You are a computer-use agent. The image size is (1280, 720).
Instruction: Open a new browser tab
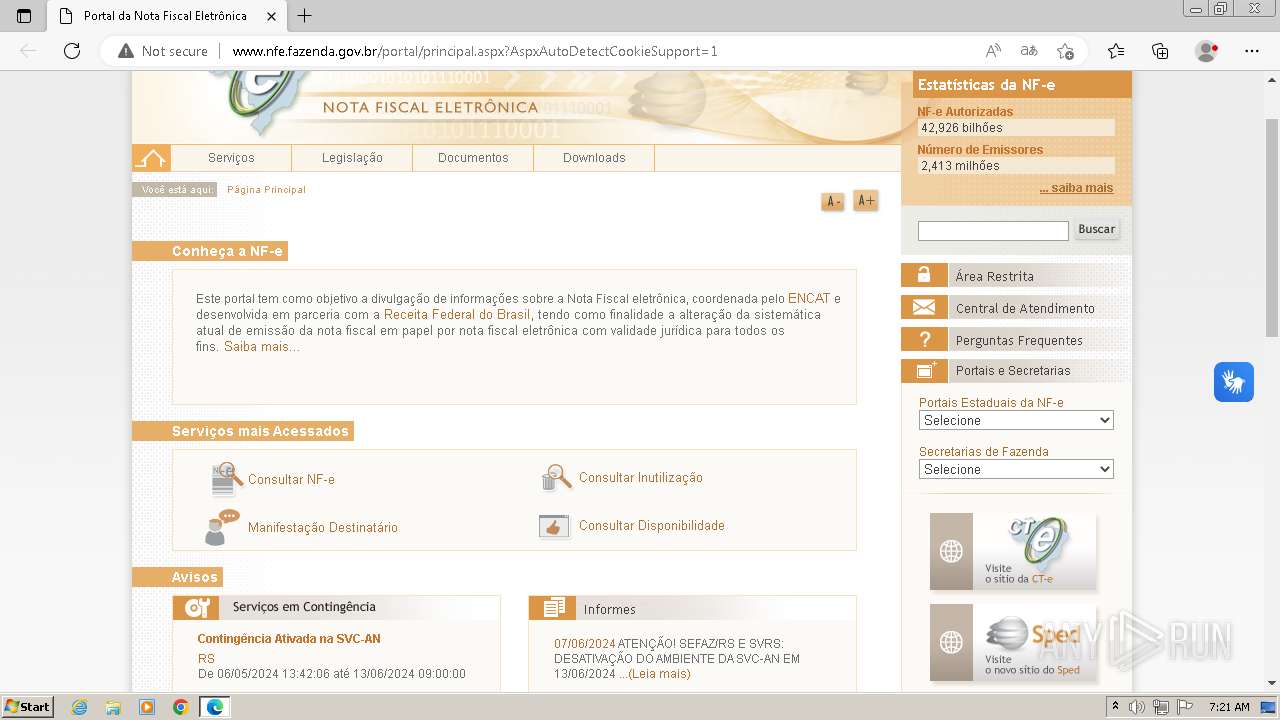click(305, 16)
